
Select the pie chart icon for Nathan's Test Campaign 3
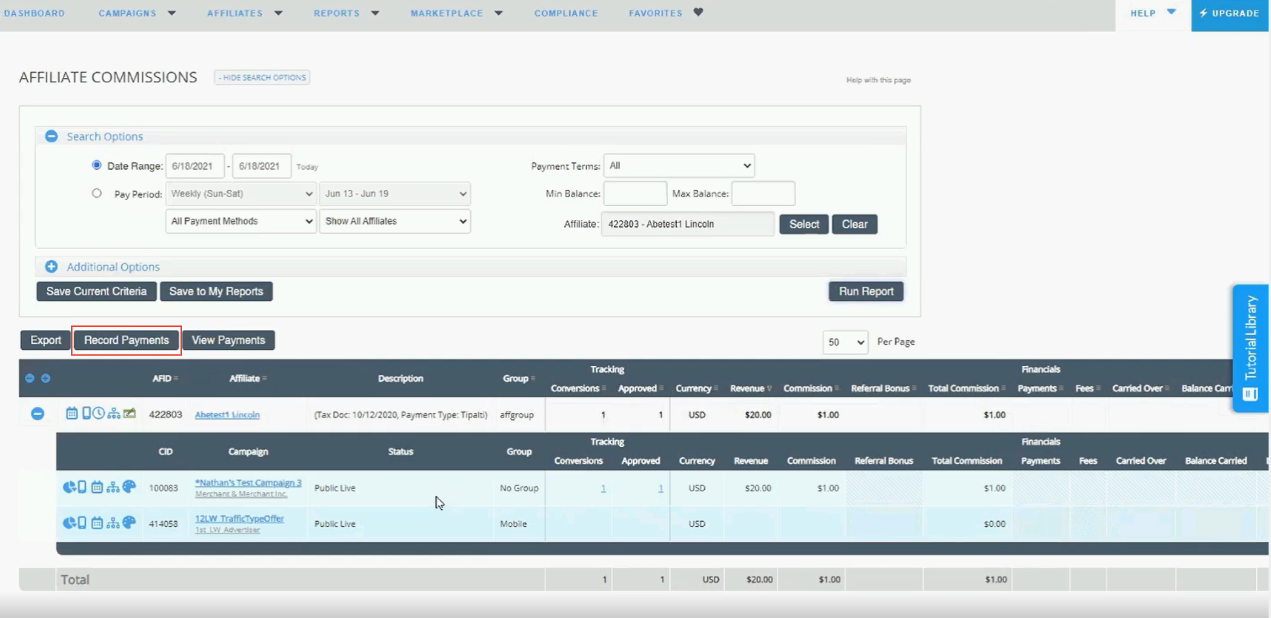click(x=70, y=487)
